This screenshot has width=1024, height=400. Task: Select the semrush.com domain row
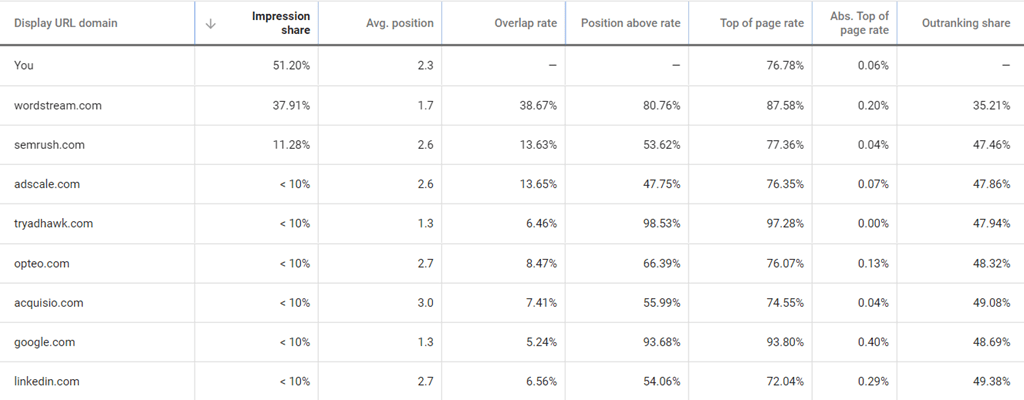pos(50,145)
